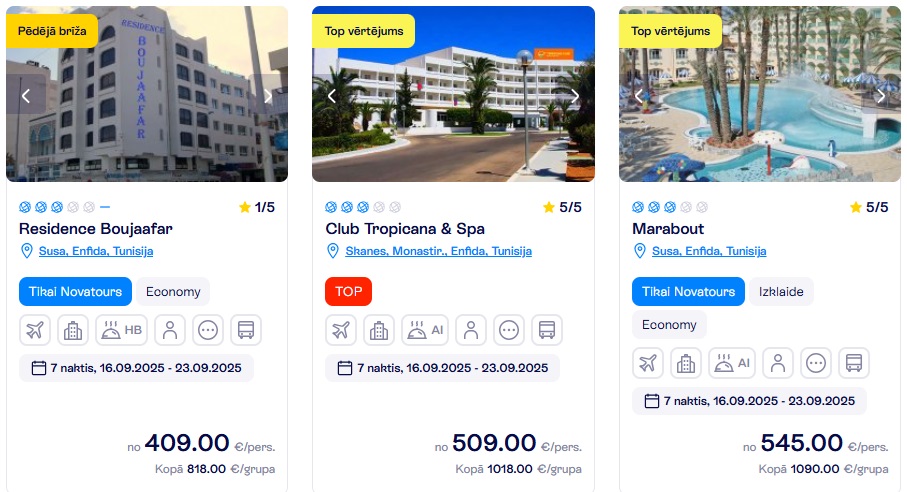Open the Susa, Enfida location link for Residence Boujaafar

pos(96,251)
